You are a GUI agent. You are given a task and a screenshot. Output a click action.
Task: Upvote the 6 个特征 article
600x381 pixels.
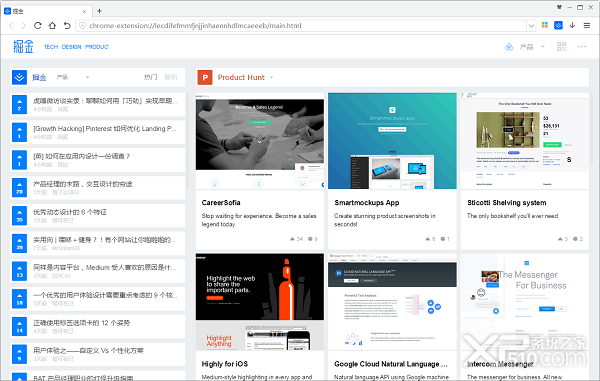tap(19, 215)
